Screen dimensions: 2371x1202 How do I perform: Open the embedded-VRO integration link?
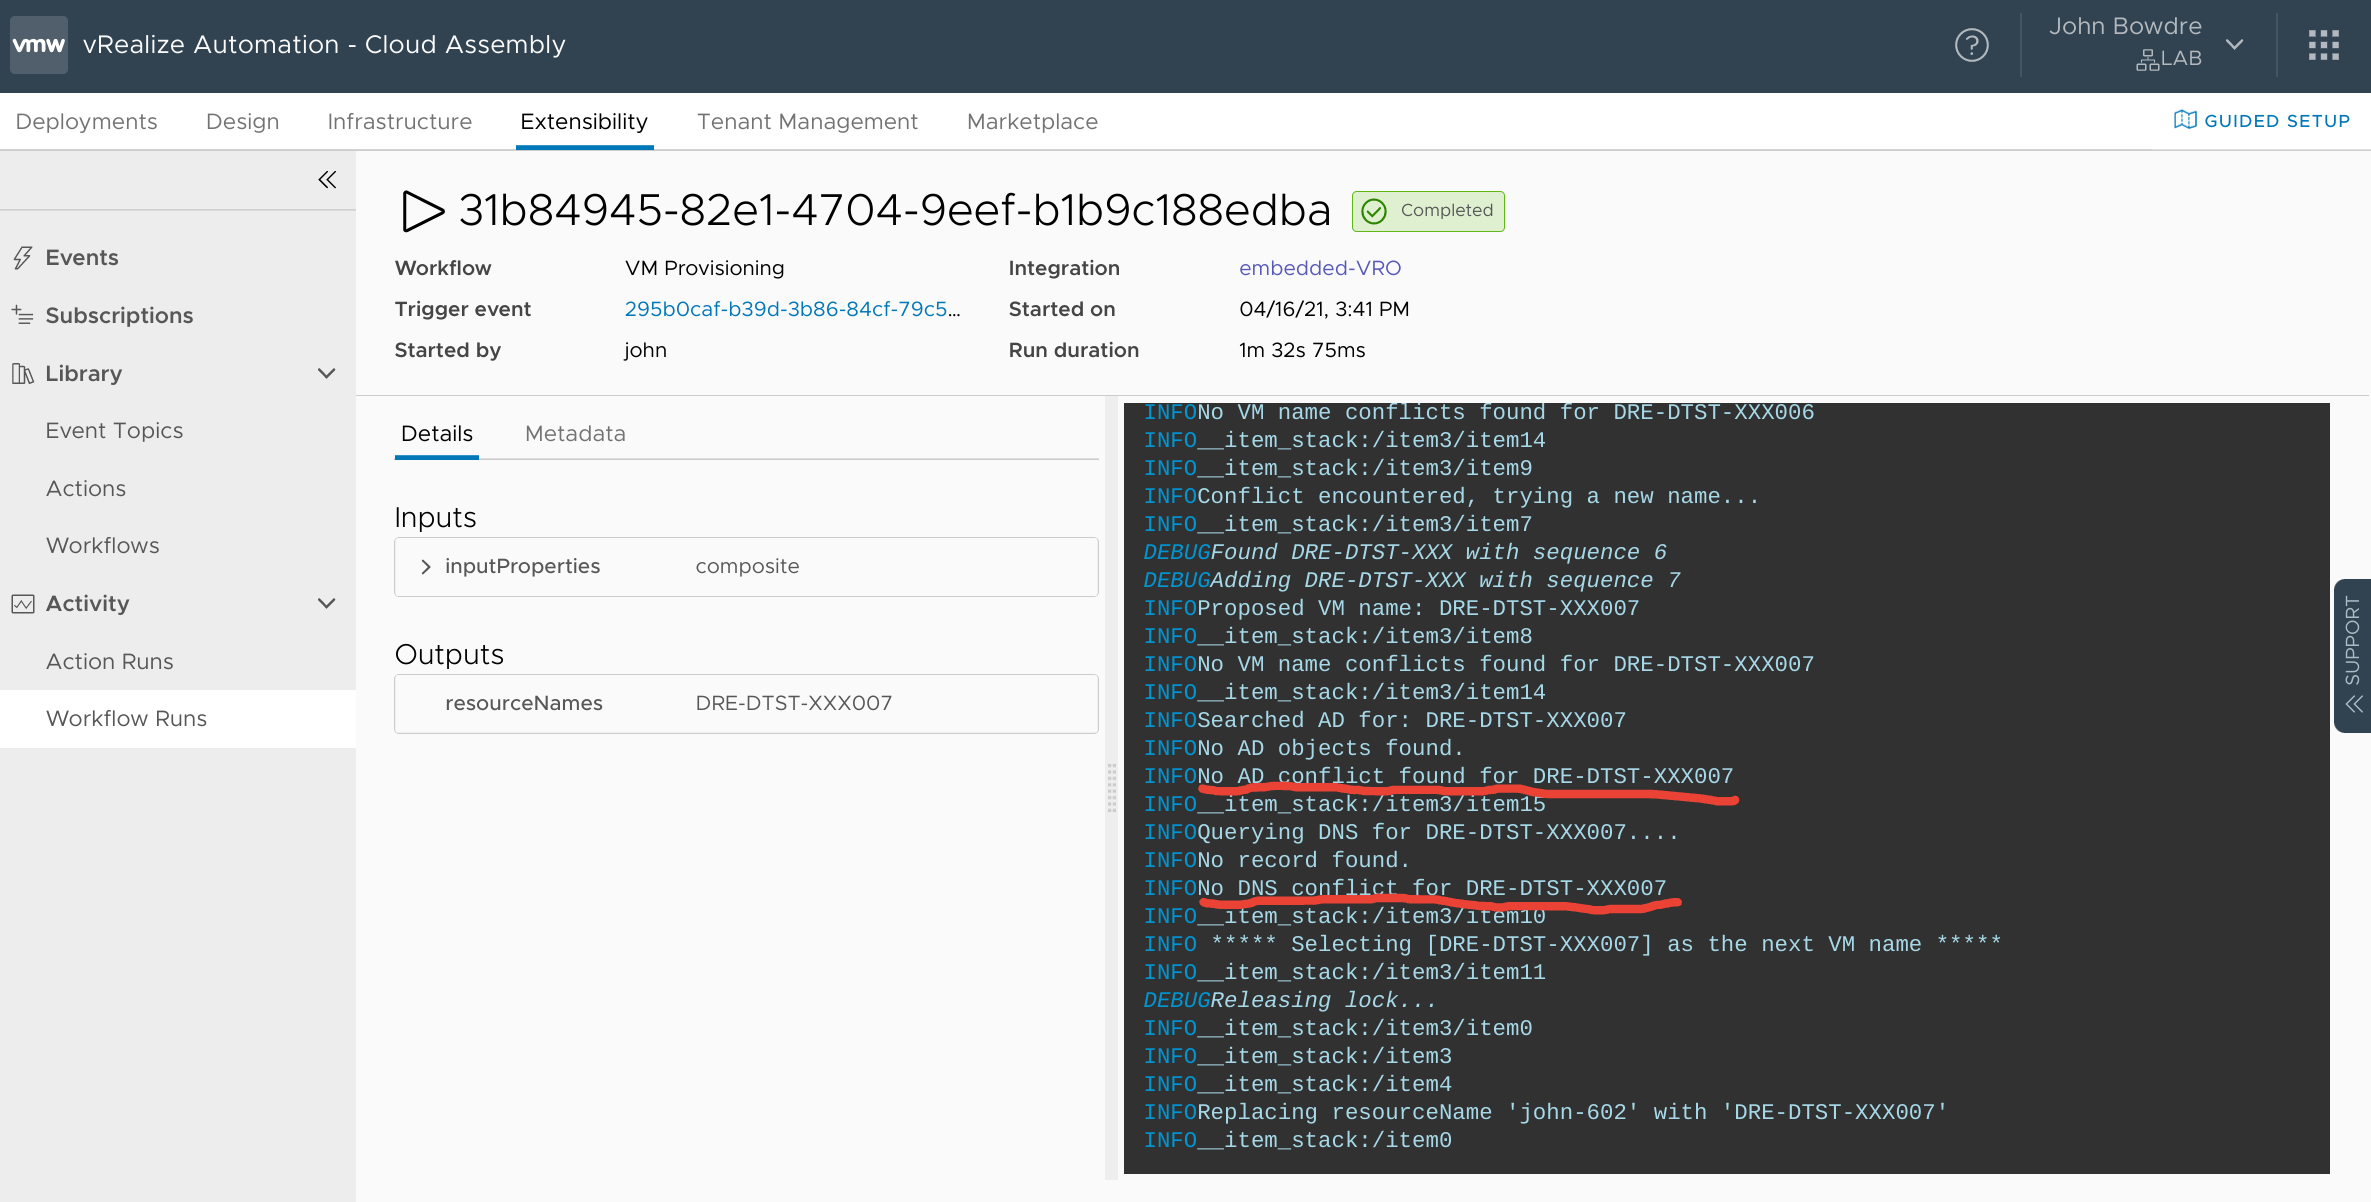1319,268
